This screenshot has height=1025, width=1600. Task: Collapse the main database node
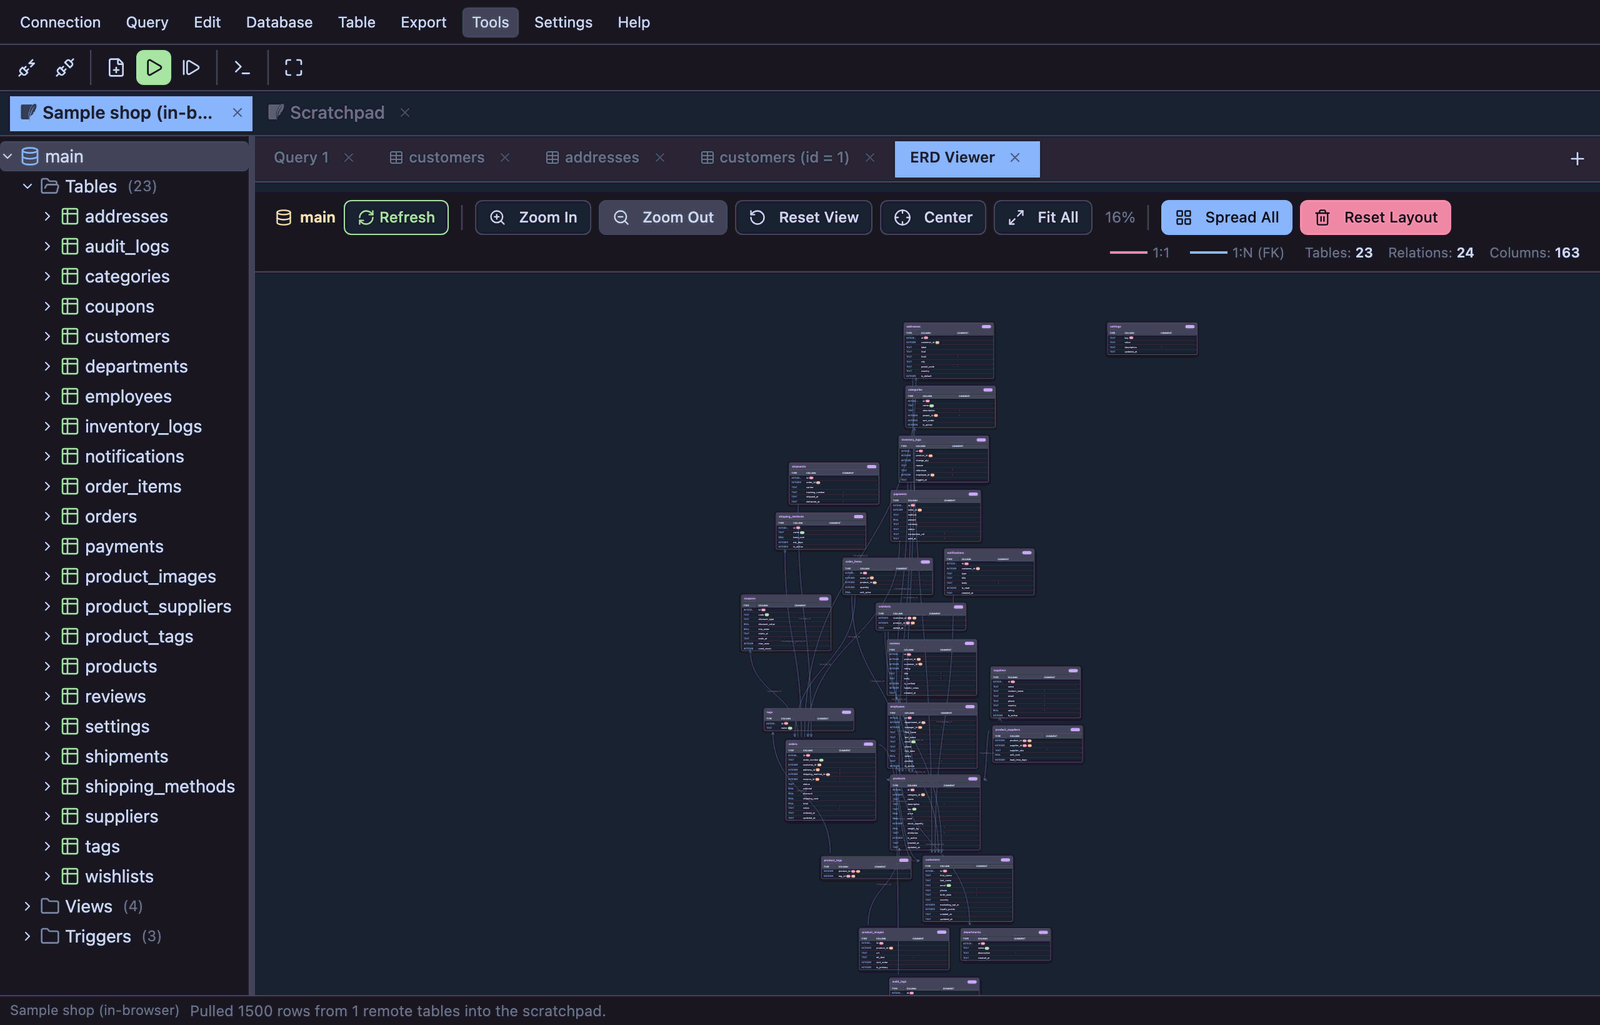pyautogui.click(x=8, y=156)
